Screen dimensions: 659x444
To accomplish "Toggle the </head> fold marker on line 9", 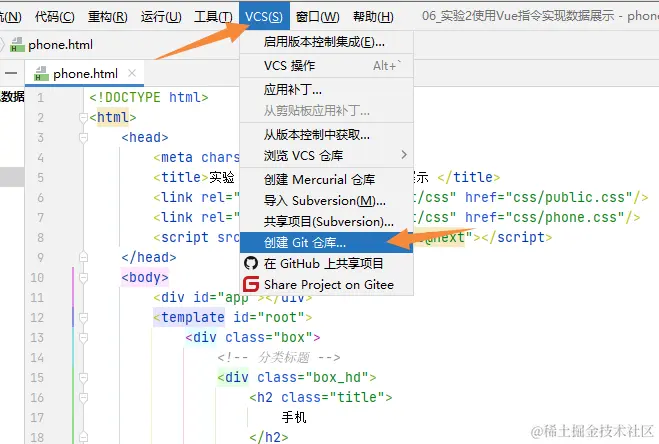I will (x=83, y=257).
